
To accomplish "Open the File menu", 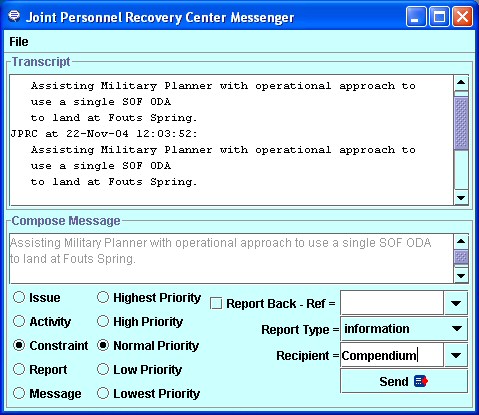I will pos(19,42).
